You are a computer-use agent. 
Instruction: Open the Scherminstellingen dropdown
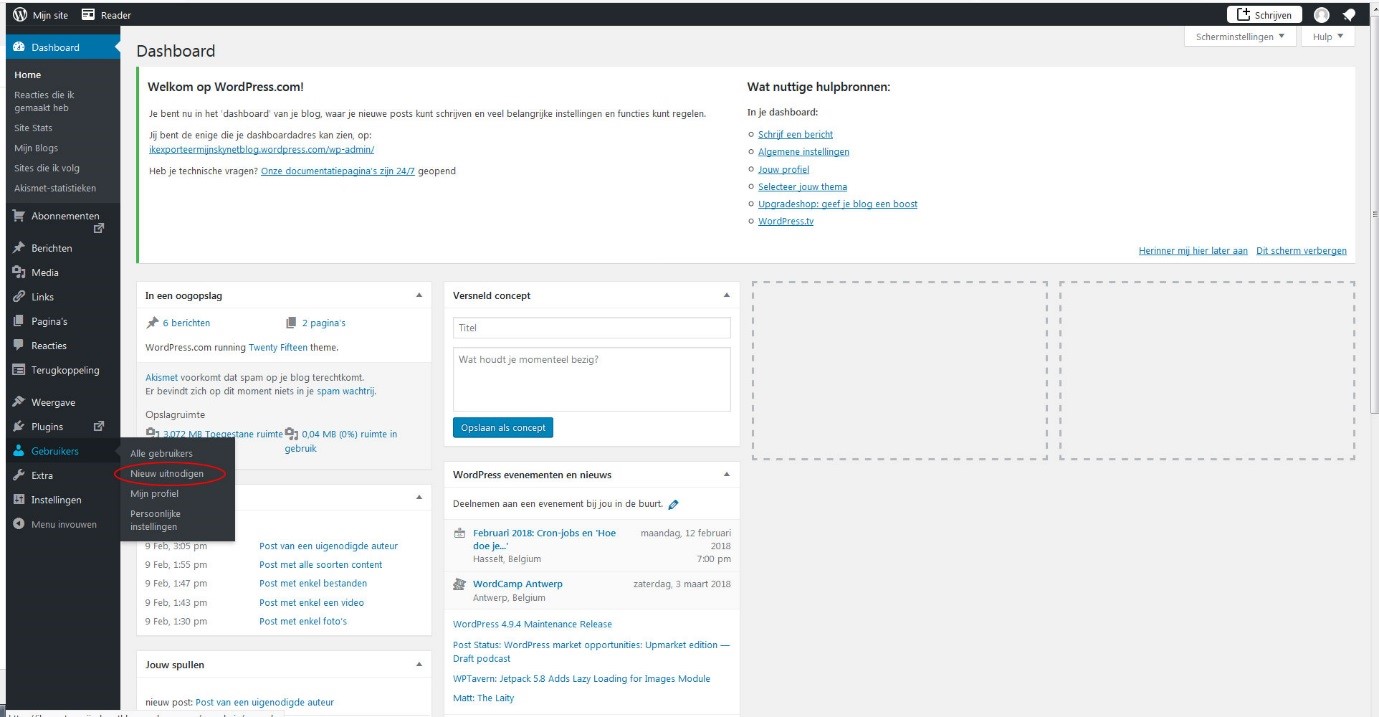[x=1240, y=36]
